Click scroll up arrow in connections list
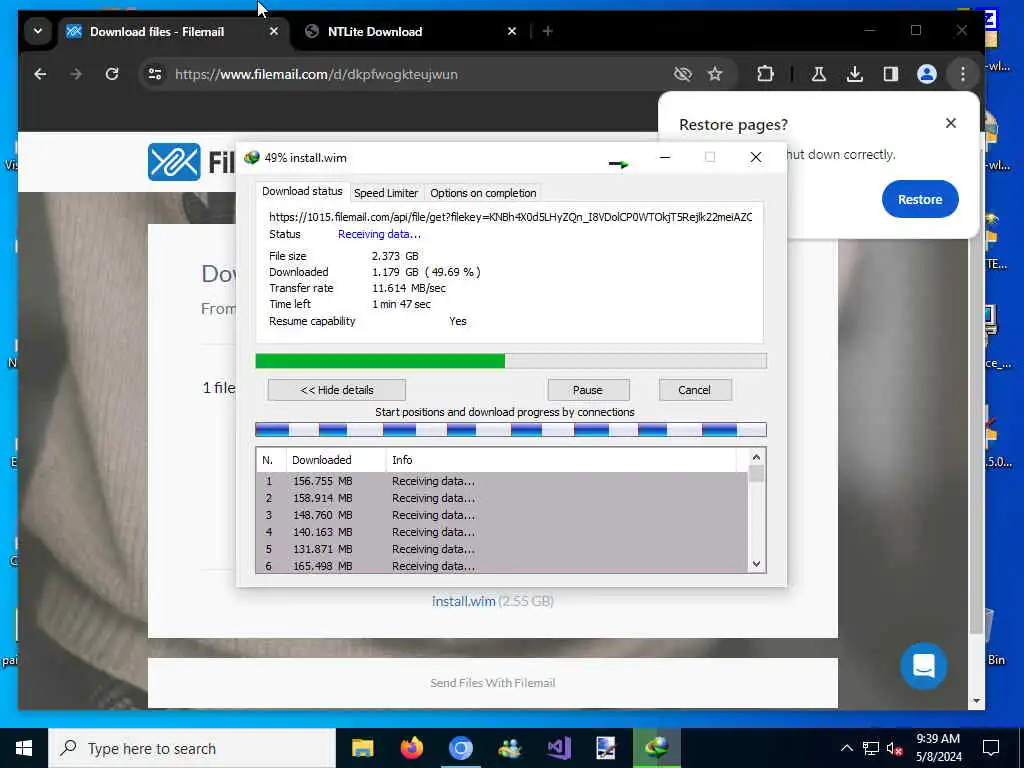 coord(756,457)
